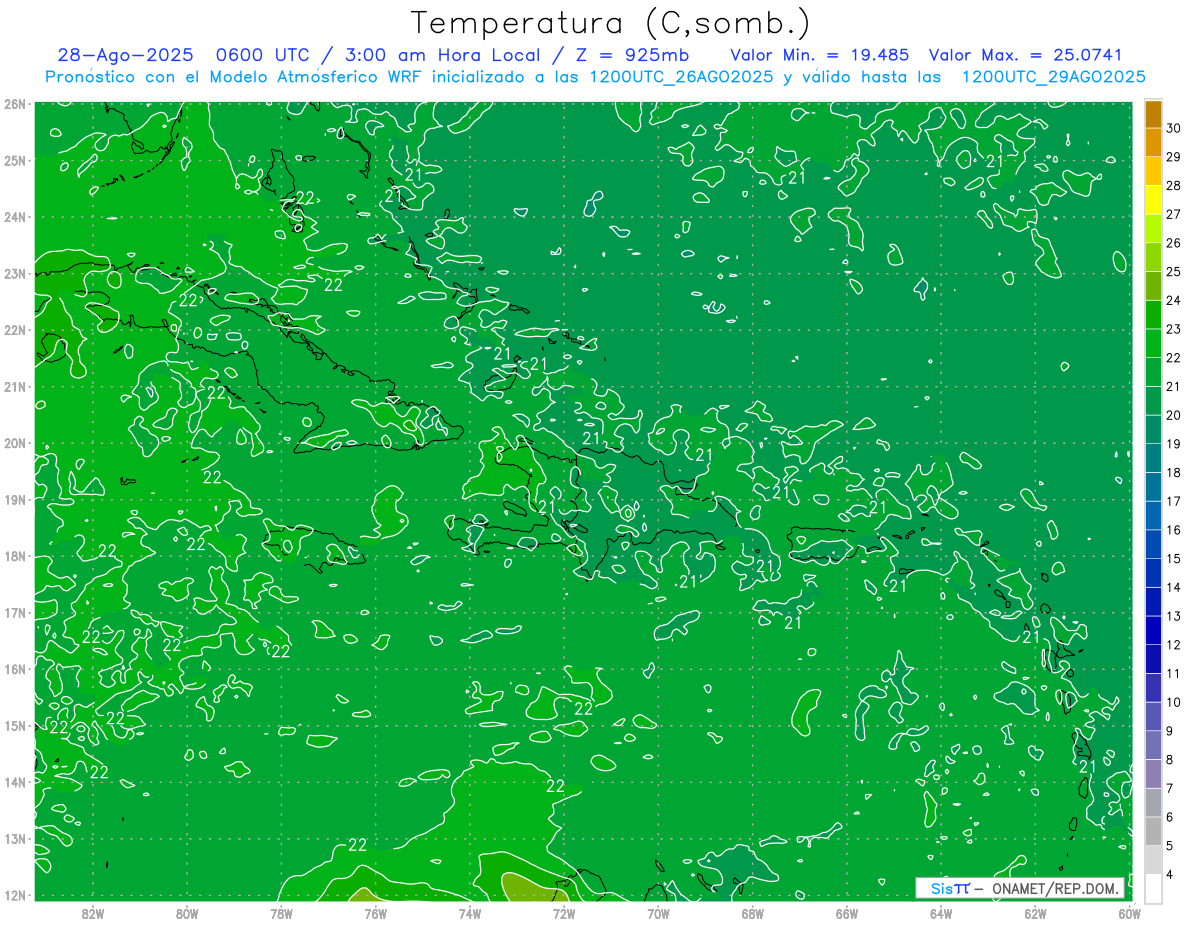This screenshot has width=1200, height=927.
Task: Click the latitude axis label "18N"
Action: (14, 556)
